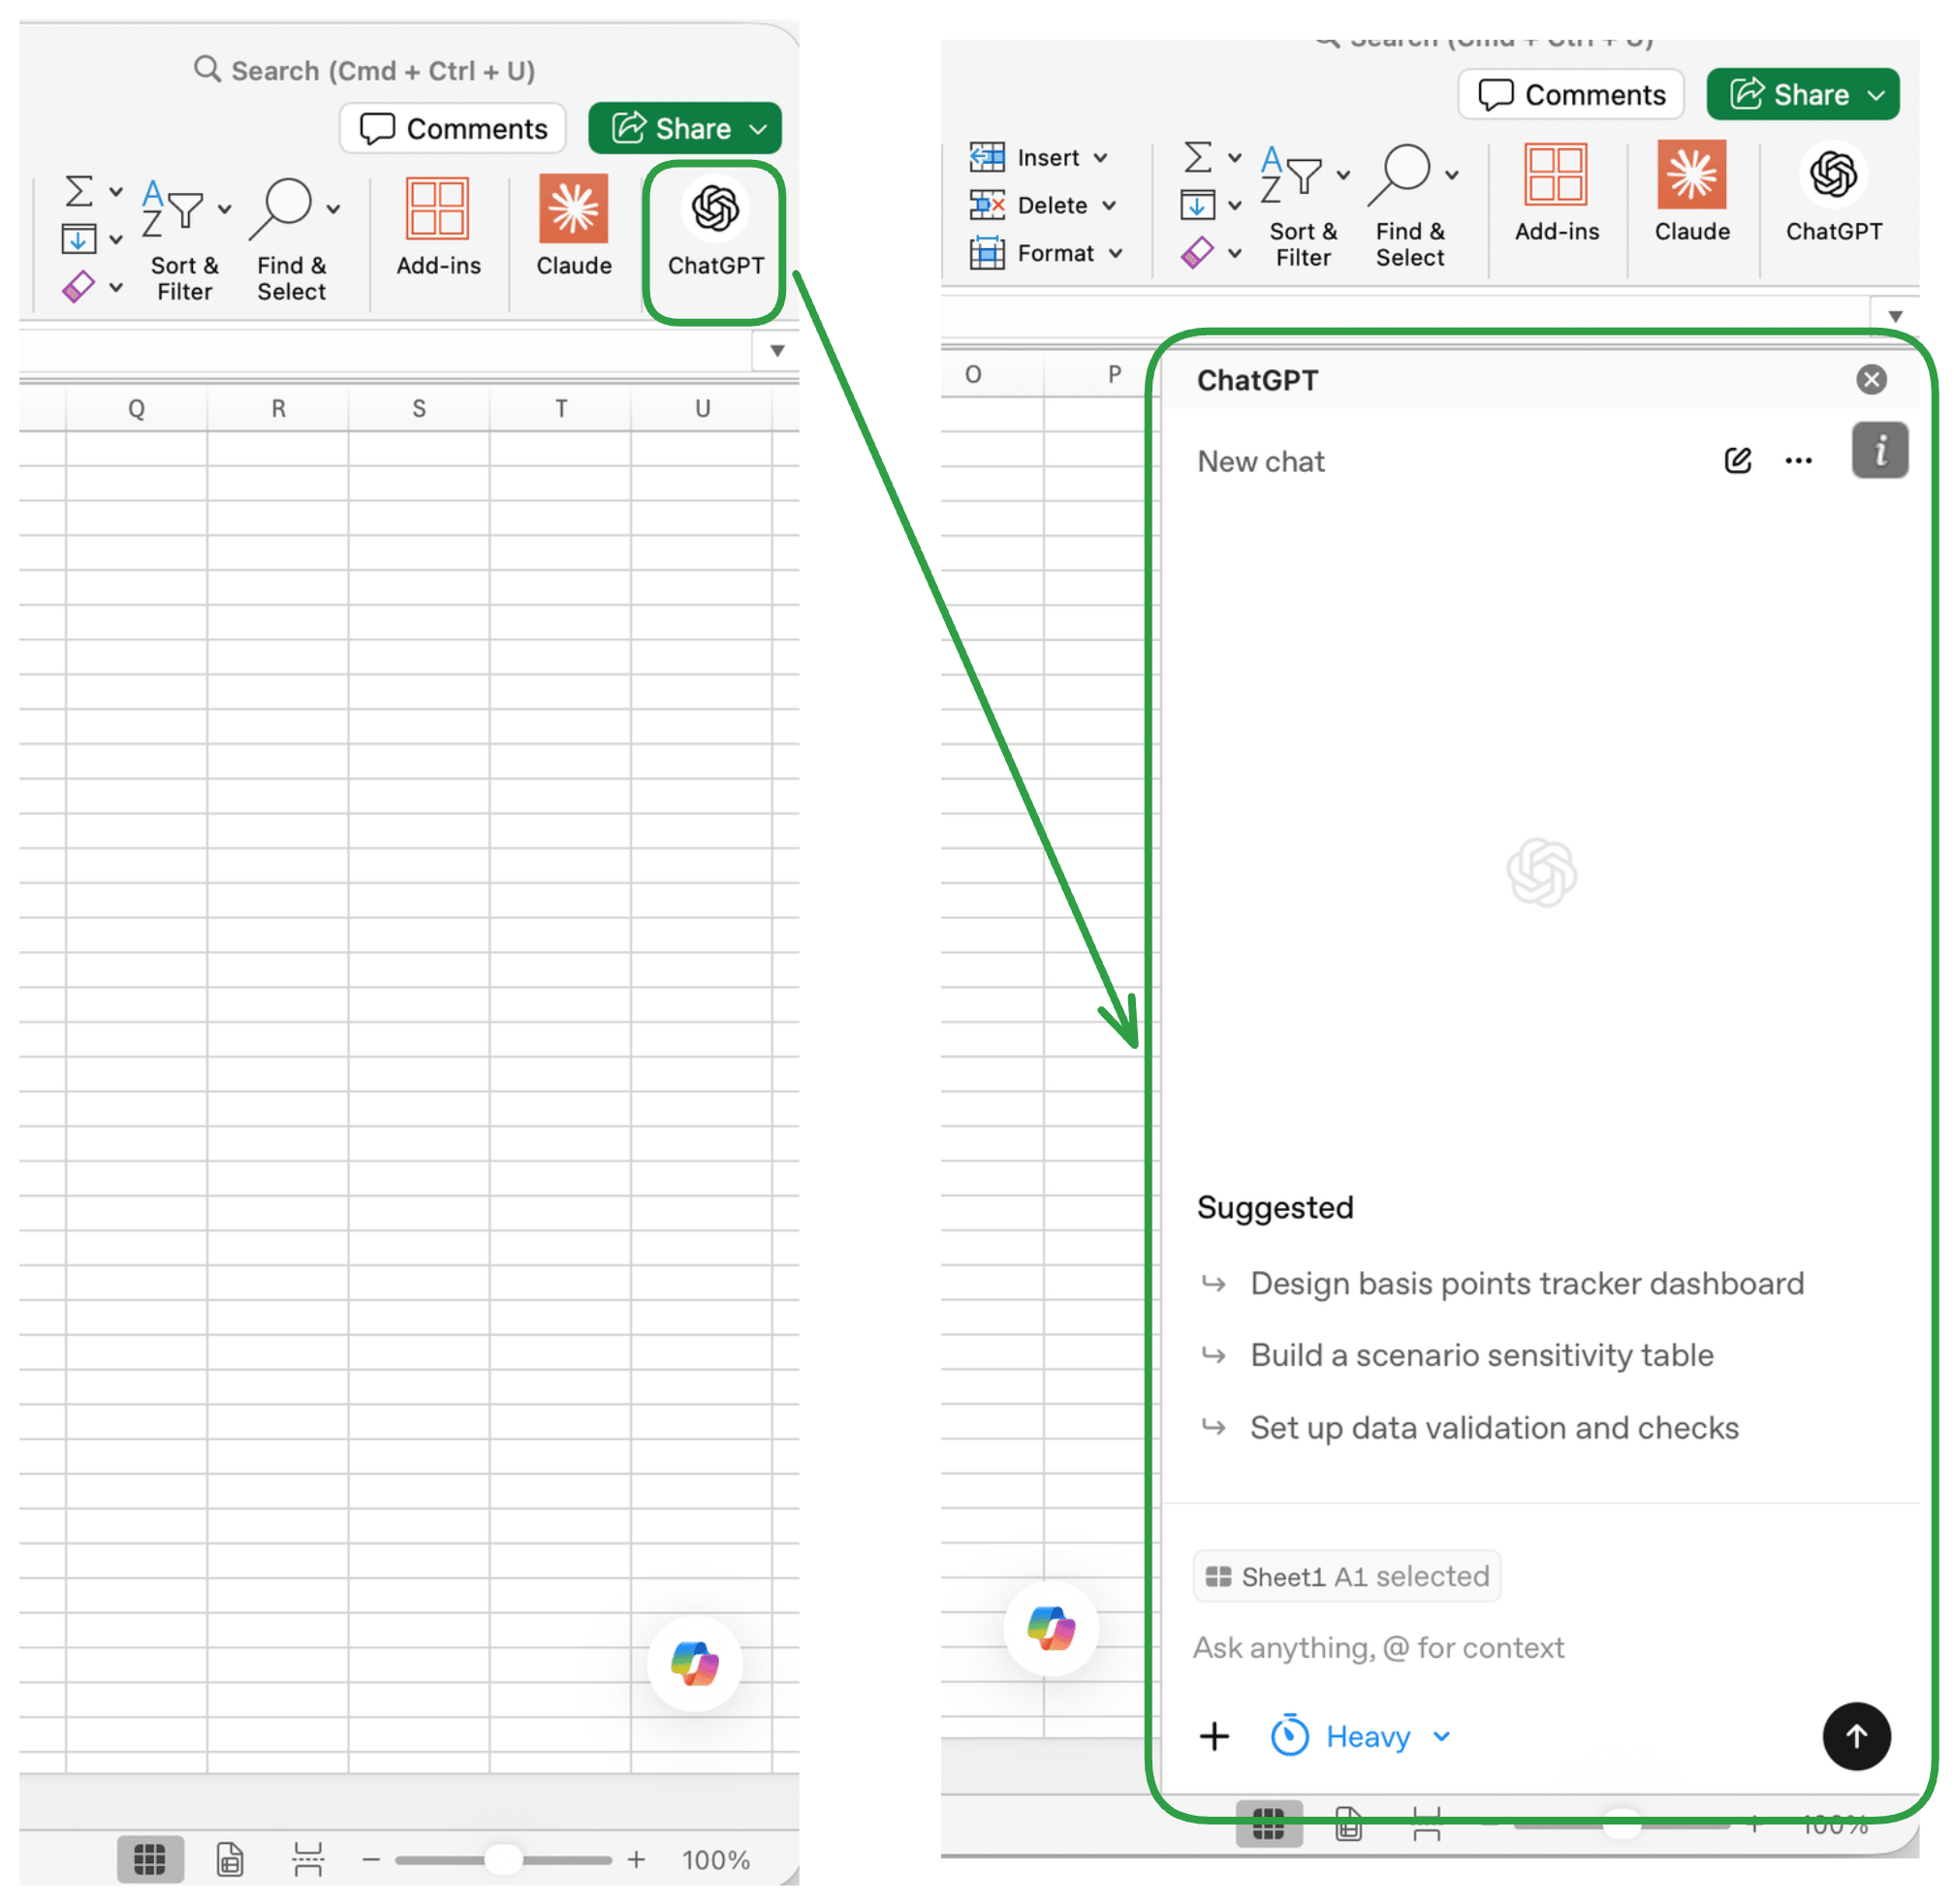Click 100% zoom level in left status bar
This screenshot has width=1954, height=1904.
coord(716,1859)
